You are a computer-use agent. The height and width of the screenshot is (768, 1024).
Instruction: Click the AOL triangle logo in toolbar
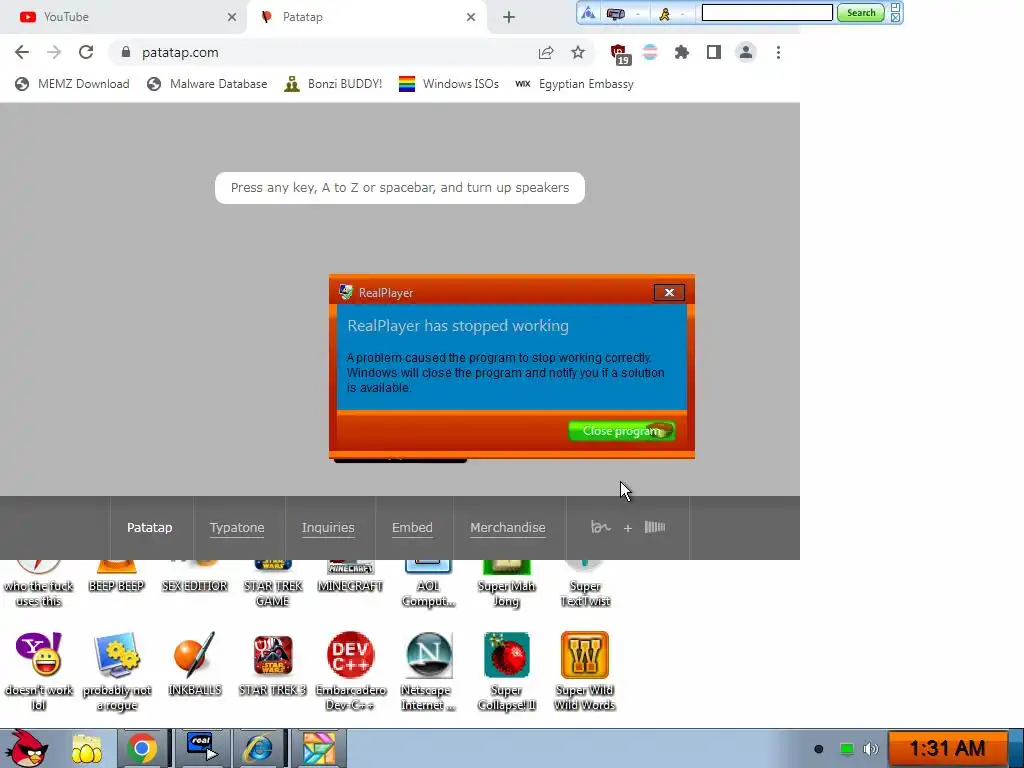point(588,13)
